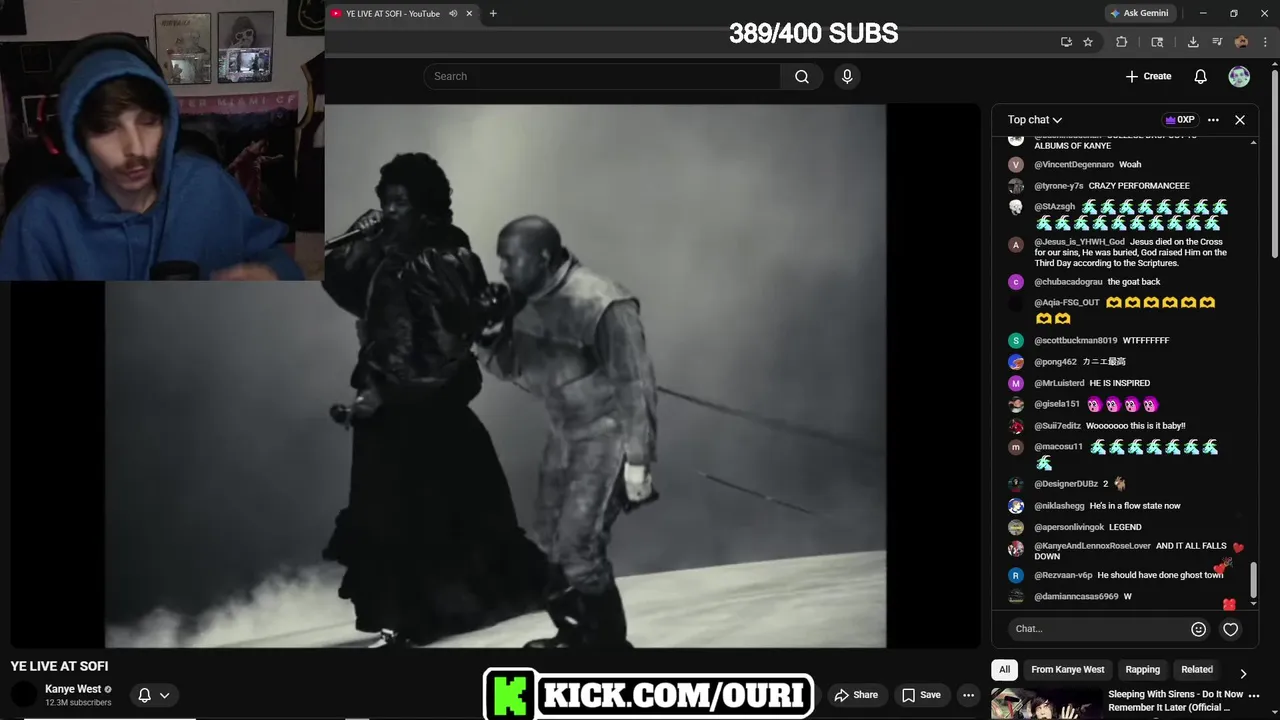This screenshot has width=1280, height=720.
Task: Open the emoji picker in chat box
Action: pos(1198,629)
